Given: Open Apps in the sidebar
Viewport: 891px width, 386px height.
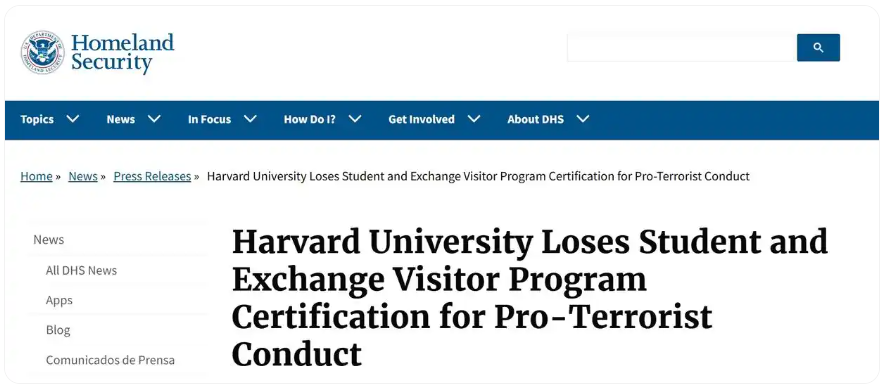Looking at the screenshot, I should [x=59, y=301].
